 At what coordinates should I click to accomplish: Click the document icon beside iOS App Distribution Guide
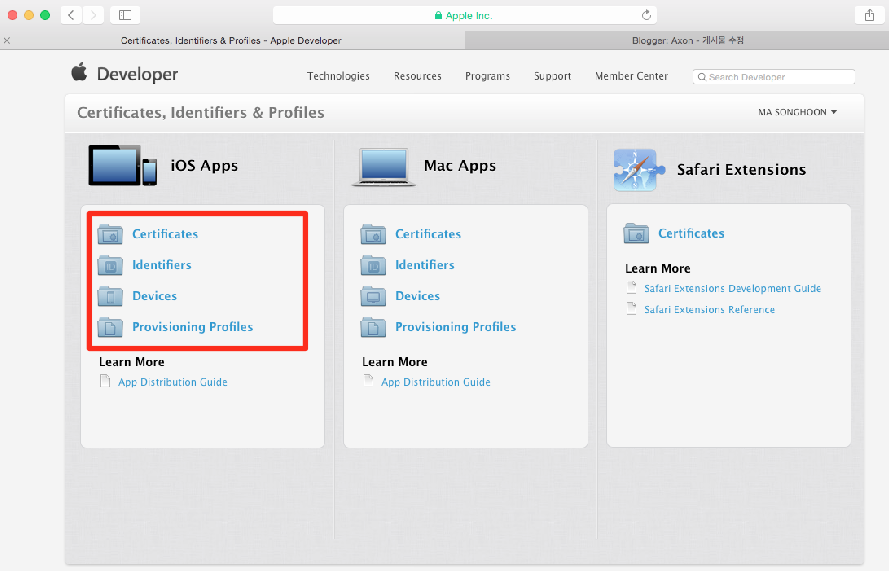(x=105, y=380)
